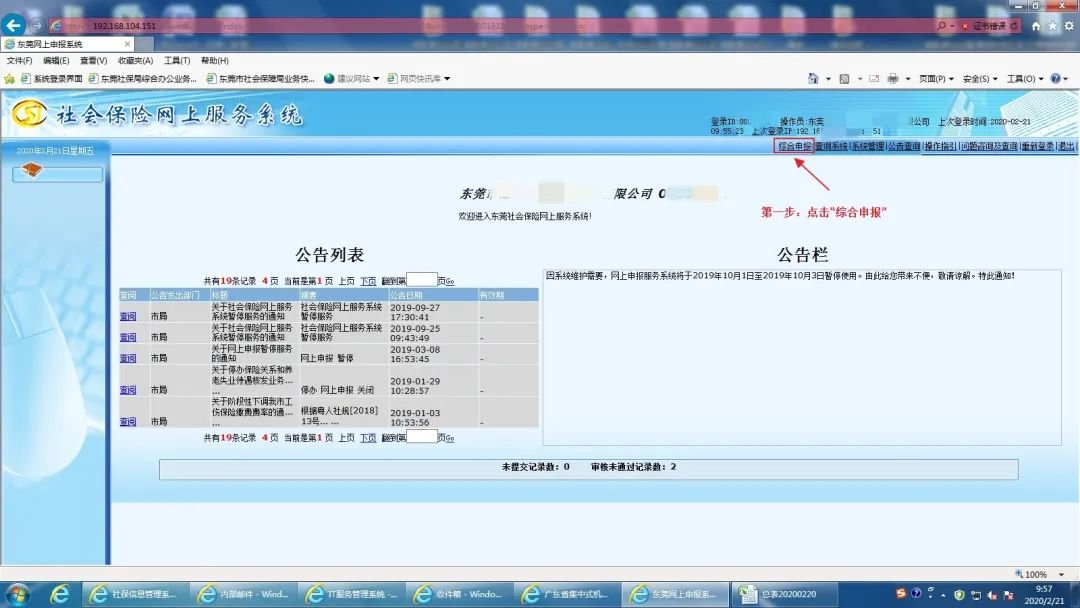Close the 东莞网上申报系统 browser tab
Screen dimensions: 1080x608
pos(127,44)
